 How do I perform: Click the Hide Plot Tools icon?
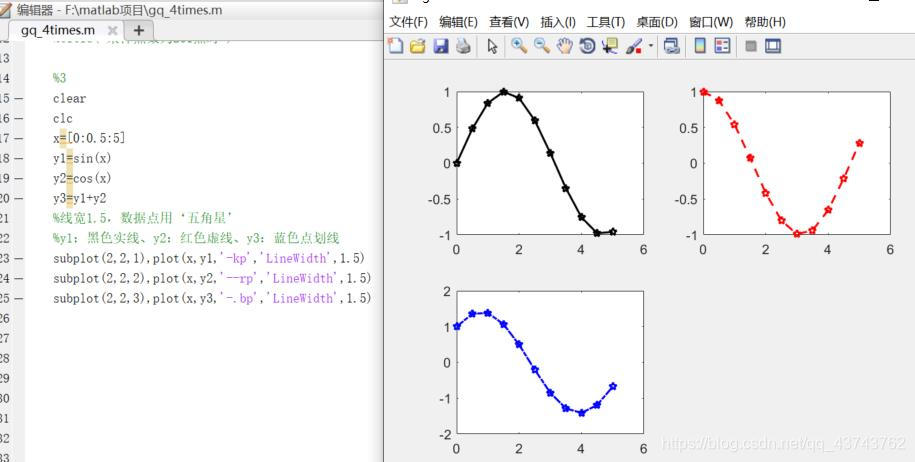751,46
